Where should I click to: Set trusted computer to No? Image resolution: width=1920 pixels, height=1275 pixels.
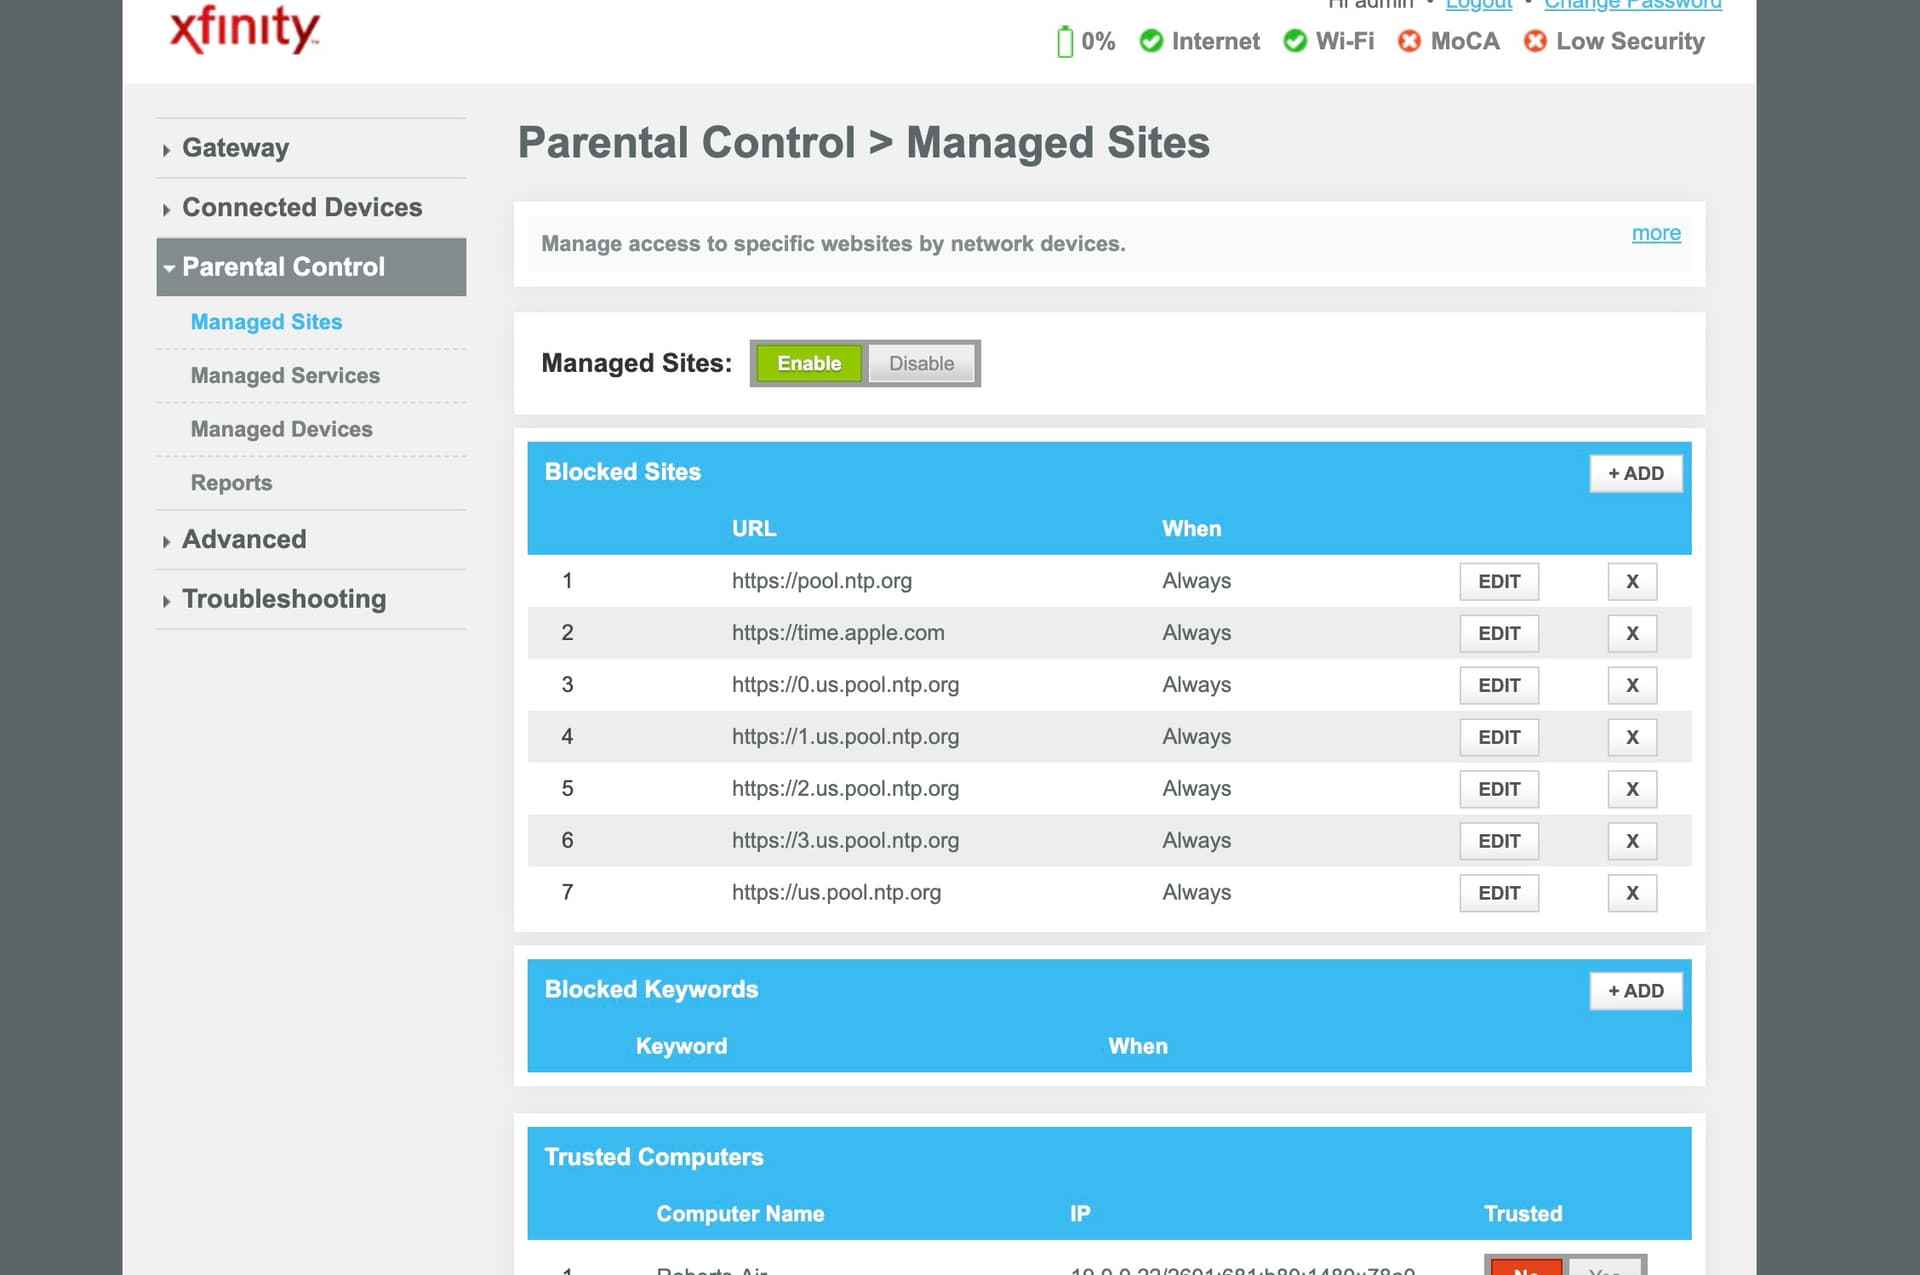coord(1526,1267)
